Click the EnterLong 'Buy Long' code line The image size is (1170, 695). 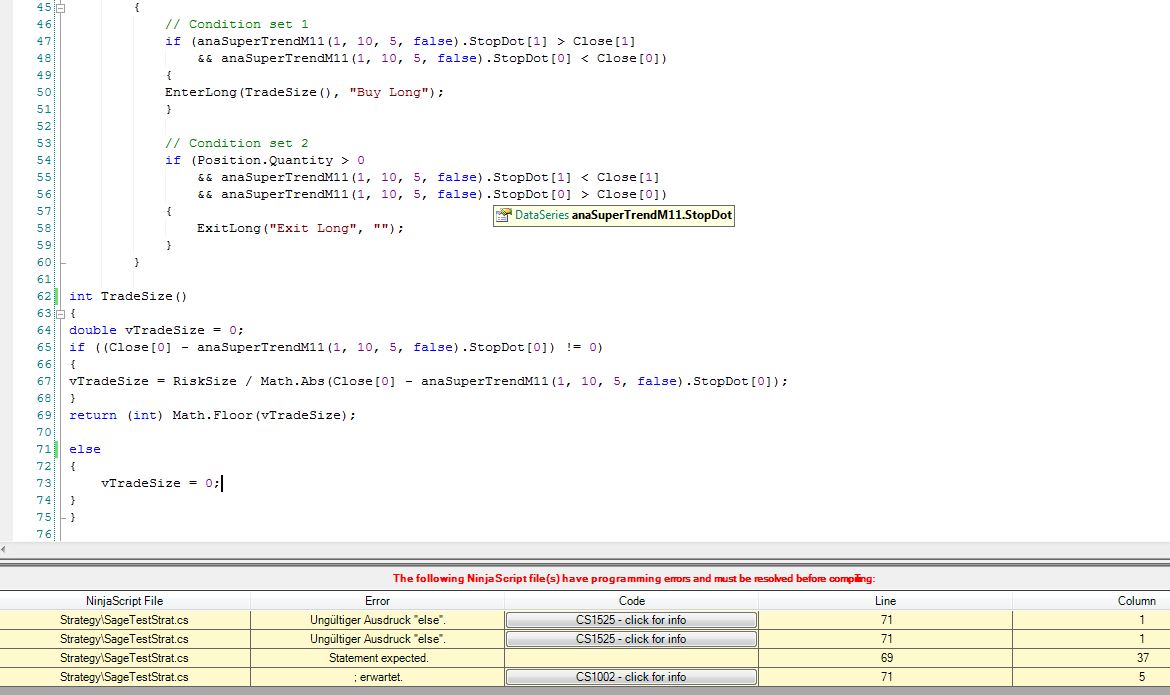304,93
